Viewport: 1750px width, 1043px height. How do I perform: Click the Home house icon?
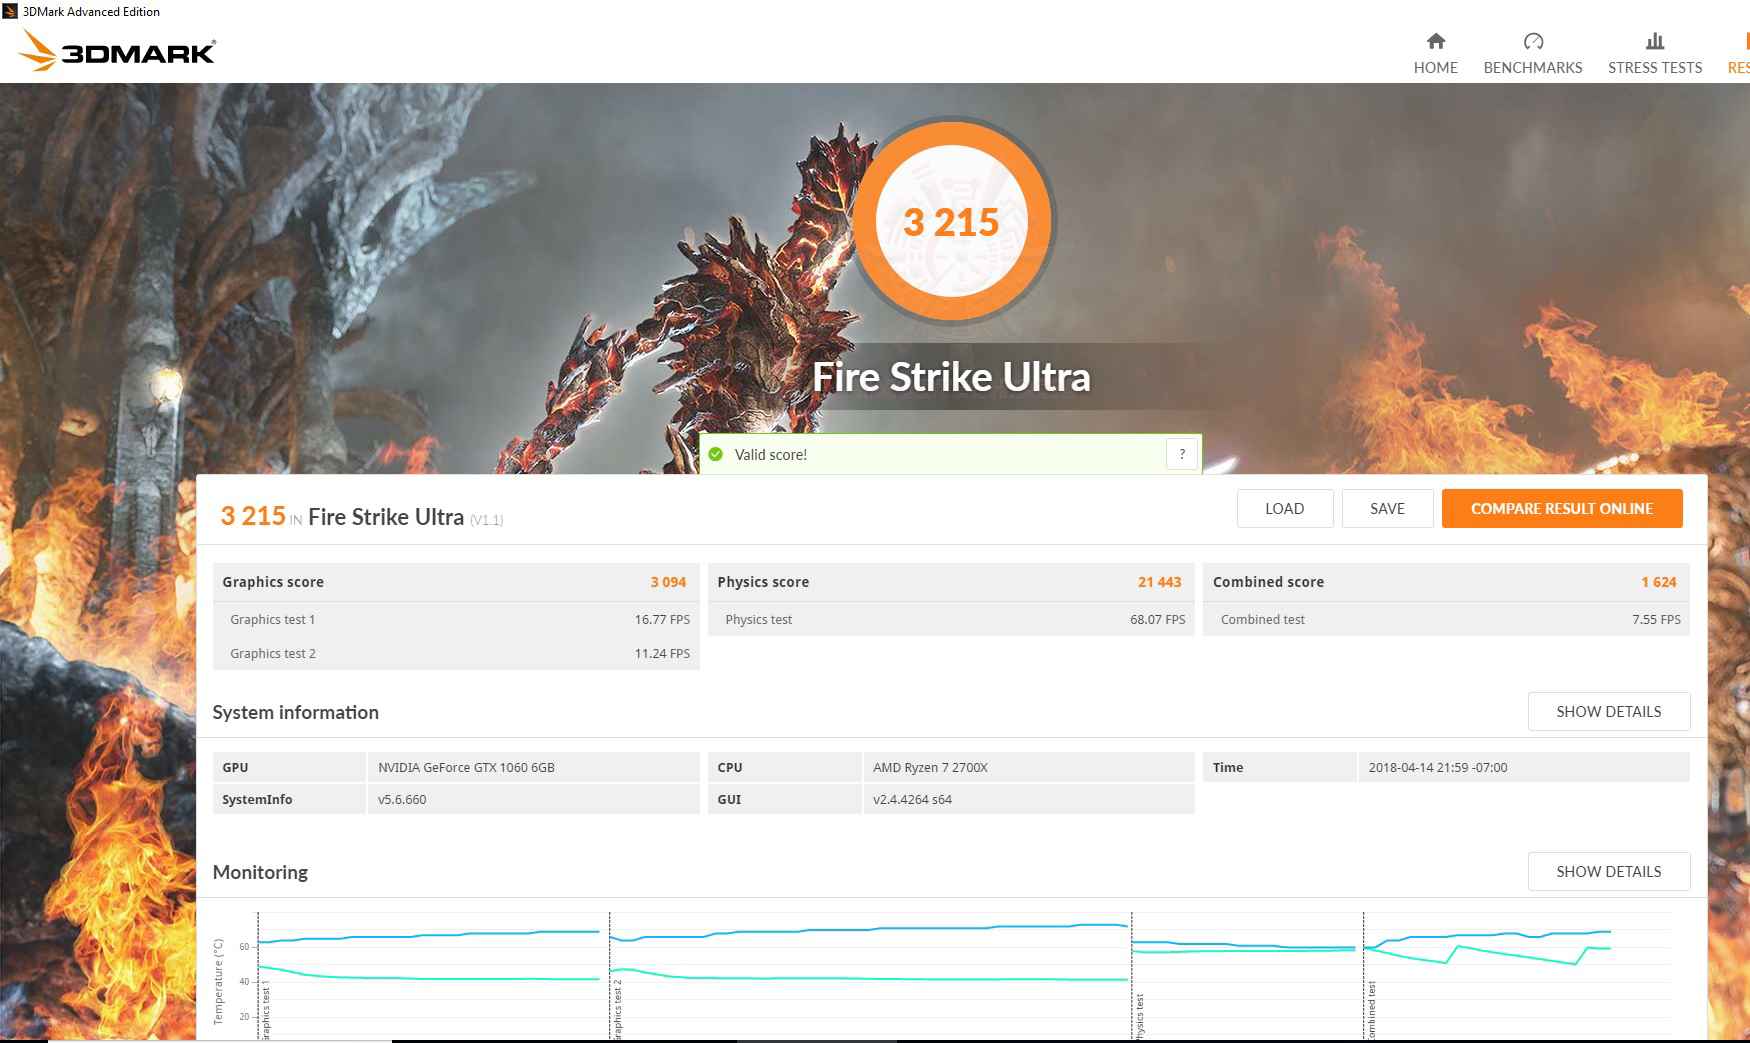1435,41
